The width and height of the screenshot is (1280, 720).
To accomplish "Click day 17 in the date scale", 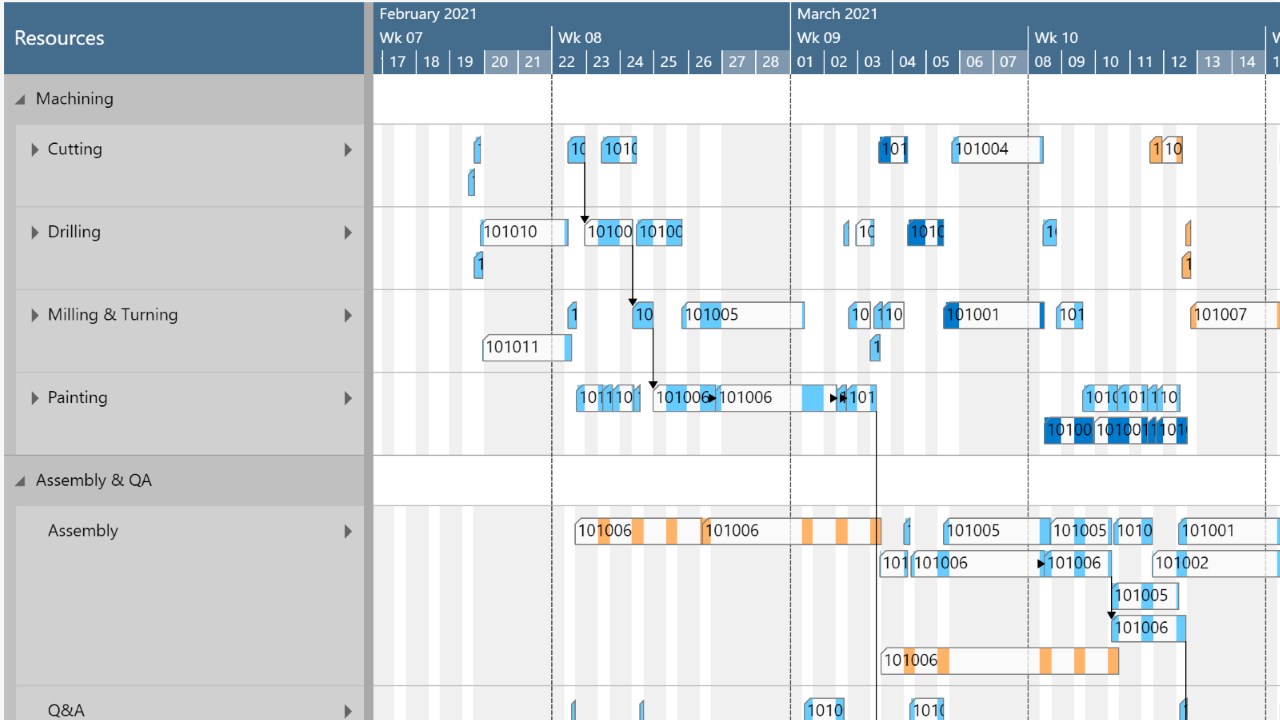I will coord(398,62).
